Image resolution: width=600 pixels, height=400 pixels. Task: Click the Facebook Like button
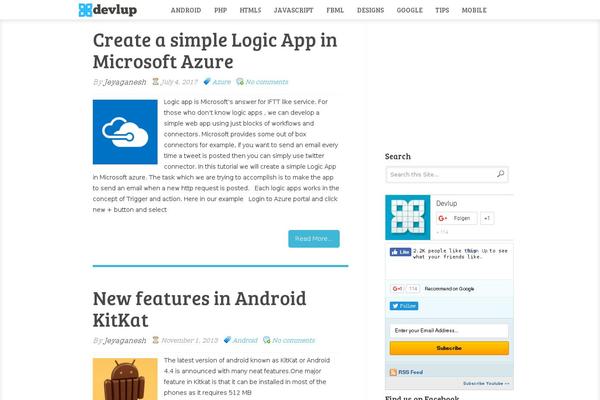(x=401, y=252)
